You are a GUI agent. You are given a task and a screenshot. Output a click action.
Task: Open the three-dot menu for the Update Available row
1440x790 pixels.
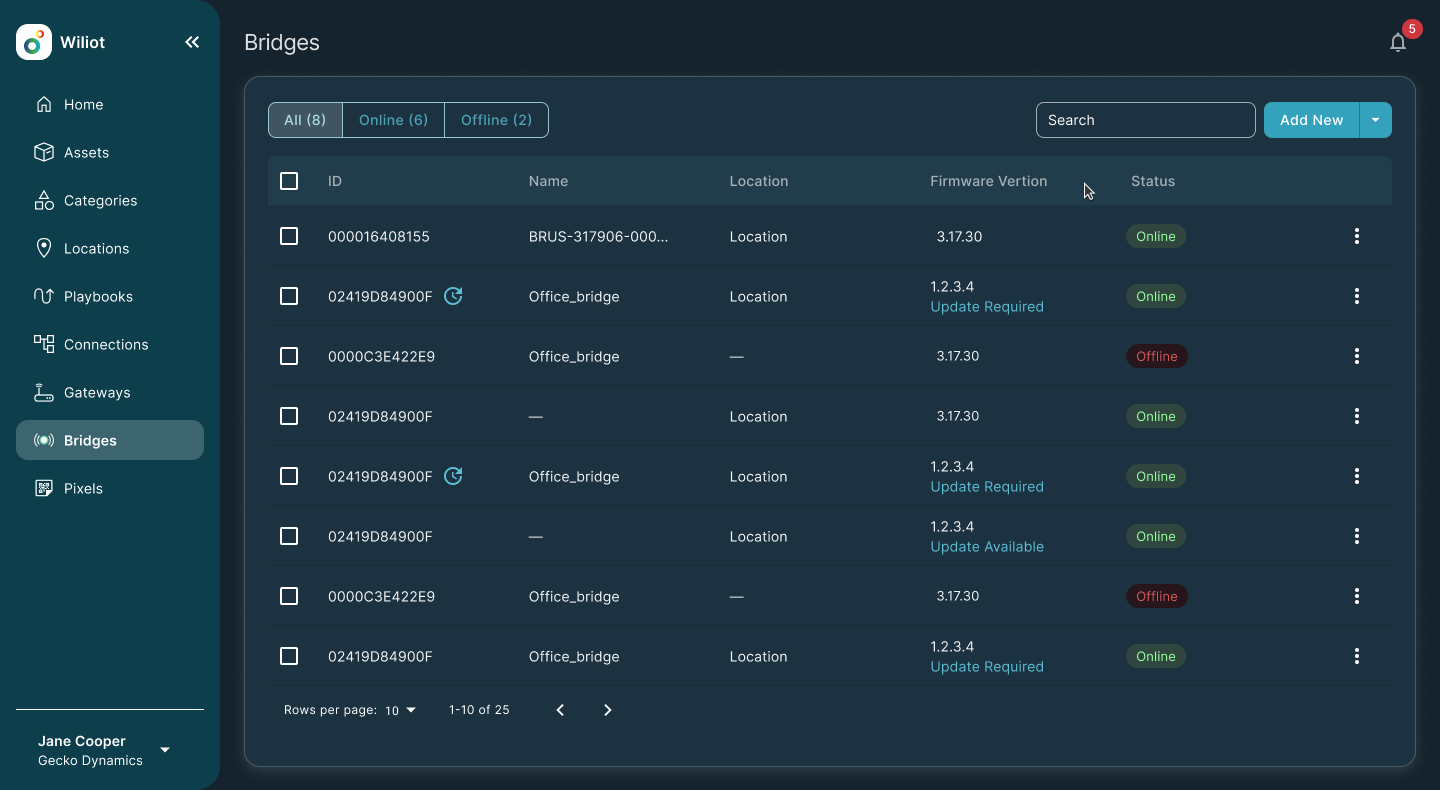pos(1357,536)
